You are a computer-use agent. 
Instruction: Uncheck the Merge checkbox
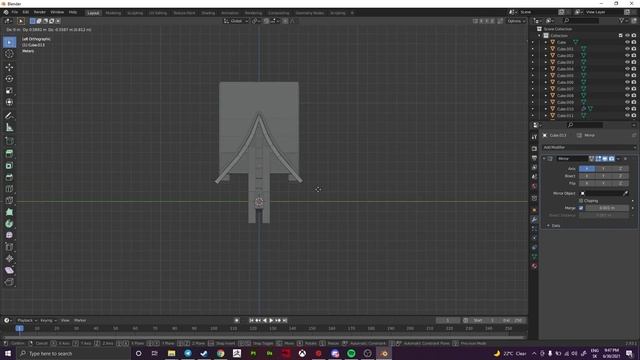pyautogui.click(x=581, y=208)
